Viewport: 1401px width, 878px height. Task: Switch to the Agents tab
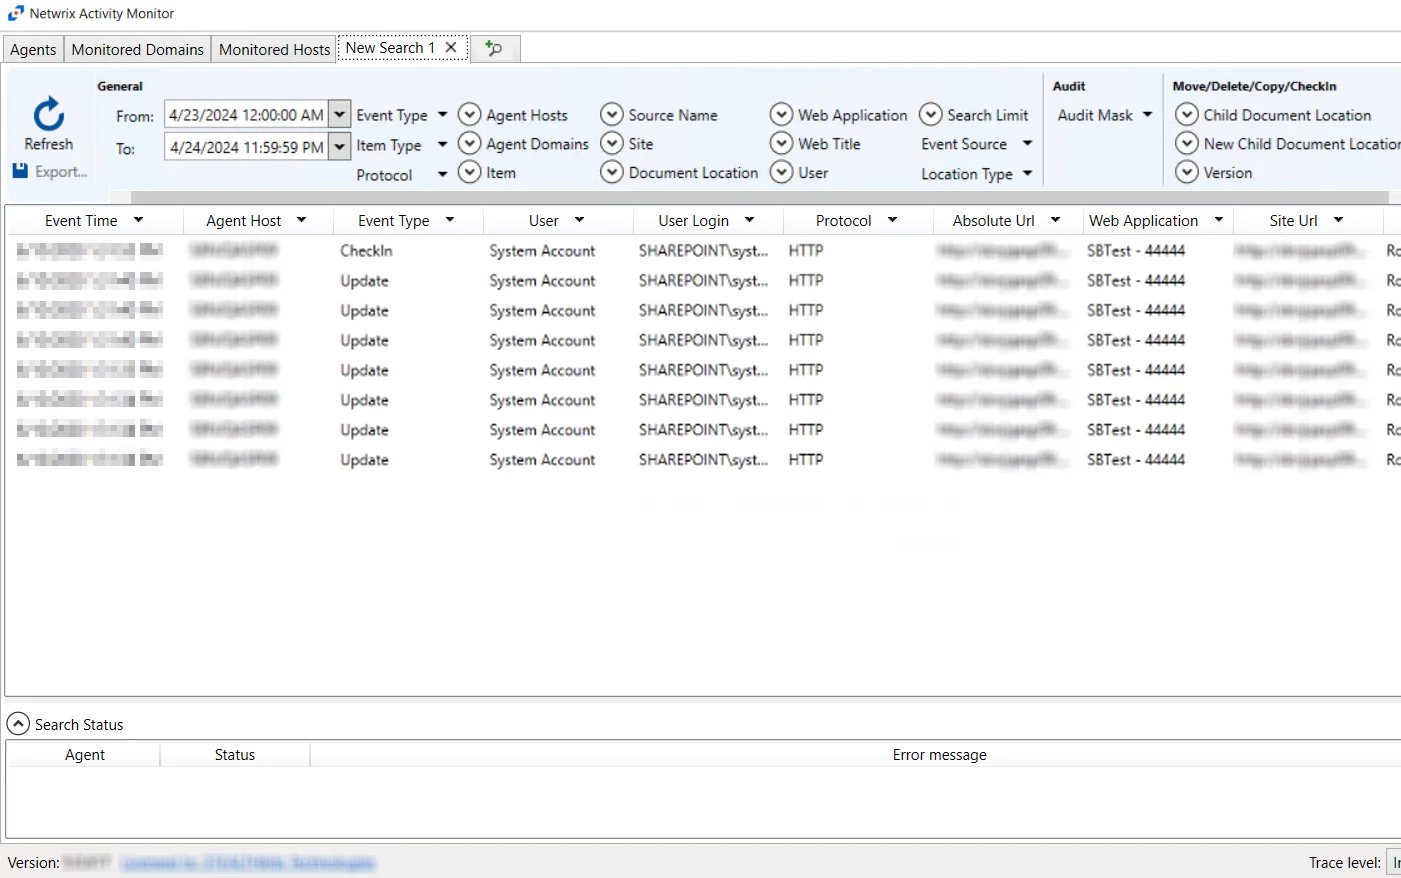33,49
